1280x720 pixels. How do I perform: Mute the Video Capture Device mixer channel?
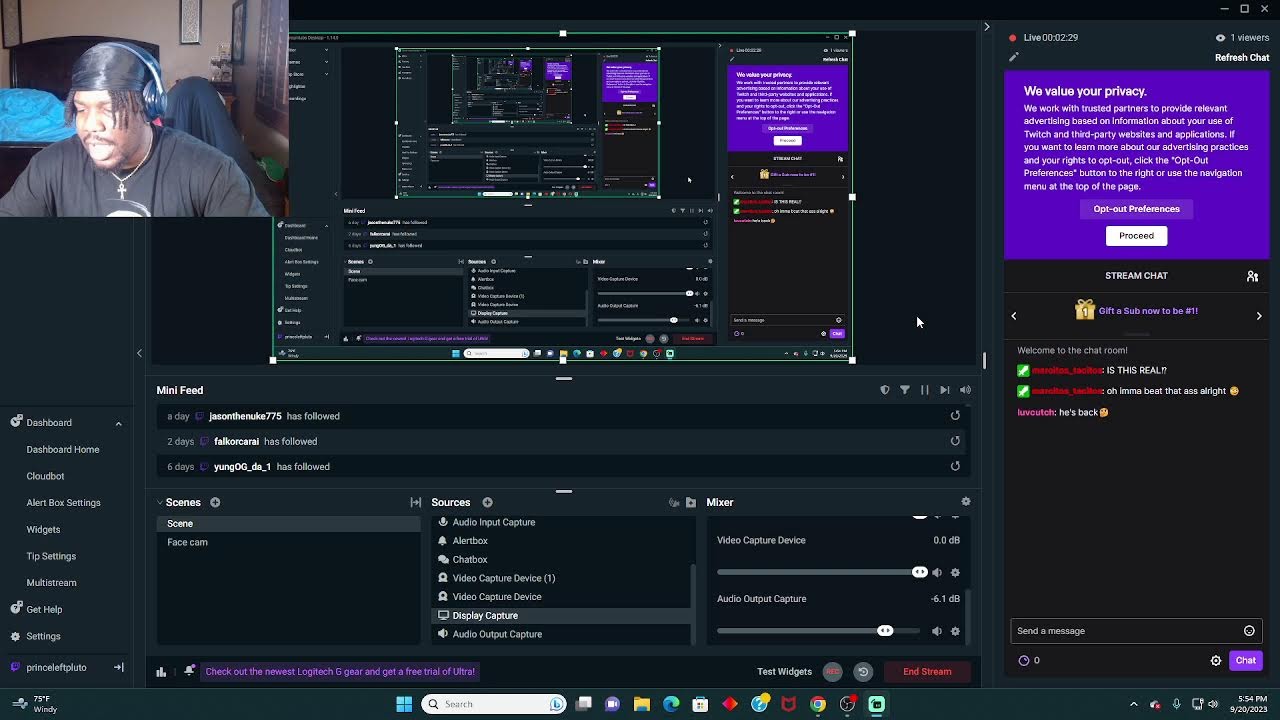(937, 572)
